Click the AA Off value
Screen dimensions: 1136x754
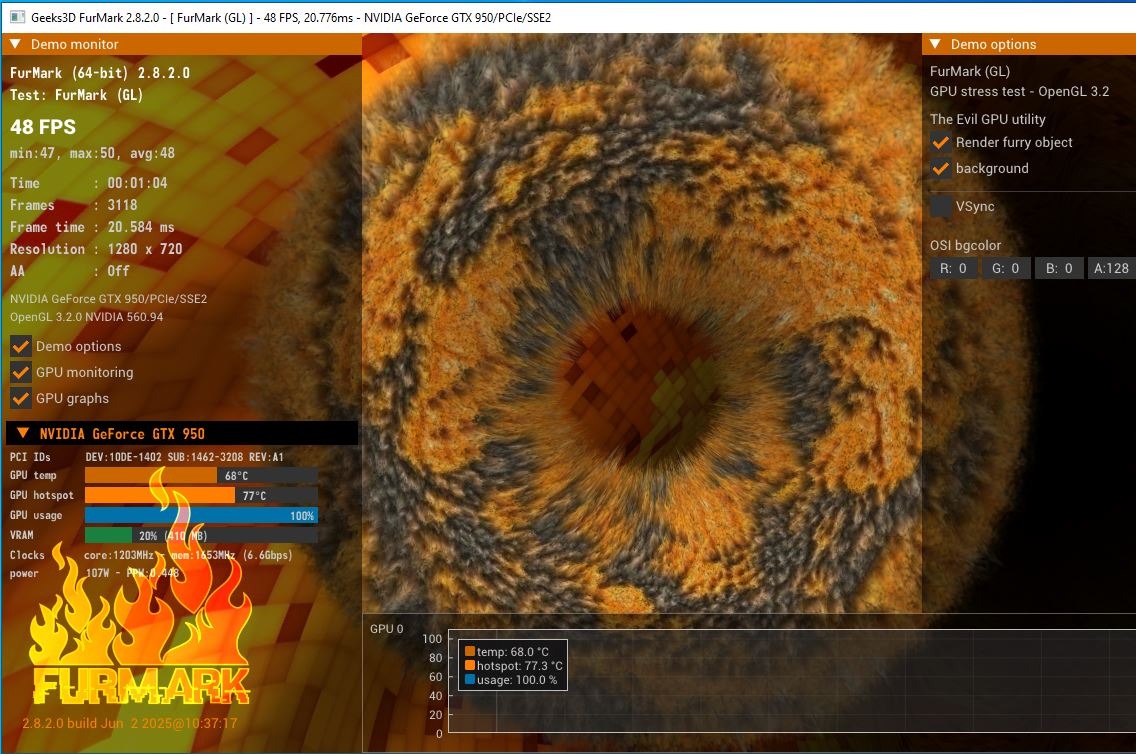[118, 271]
